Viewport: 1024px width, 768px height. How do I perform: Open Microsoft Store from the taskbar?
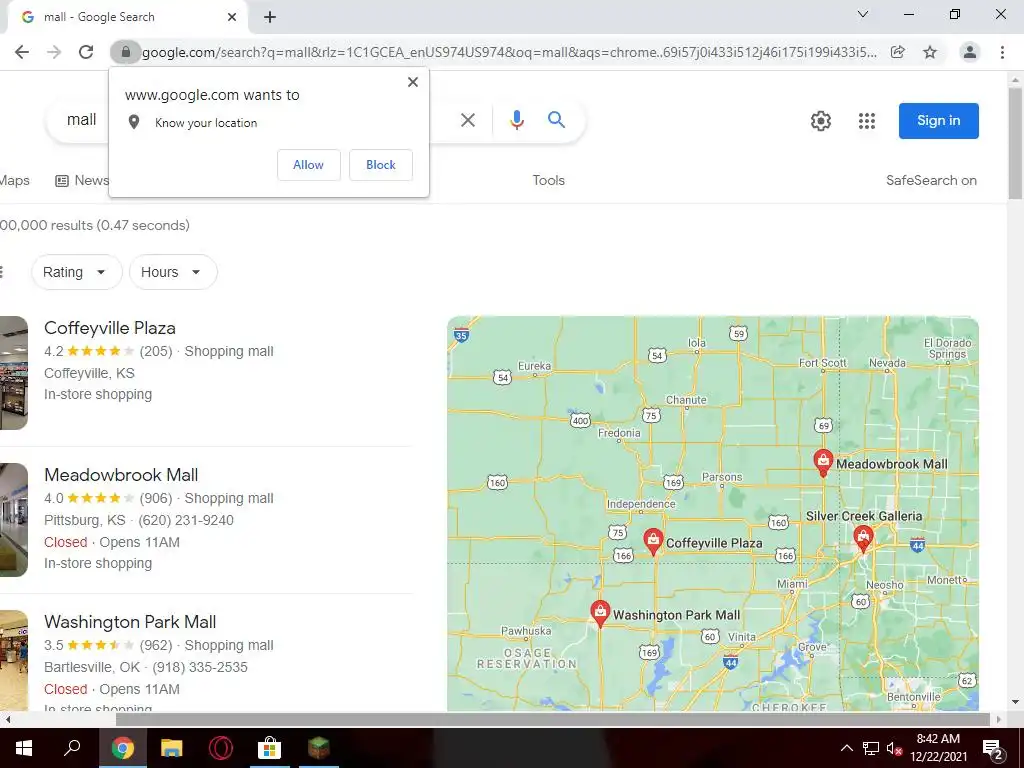(x=269, y=748)
